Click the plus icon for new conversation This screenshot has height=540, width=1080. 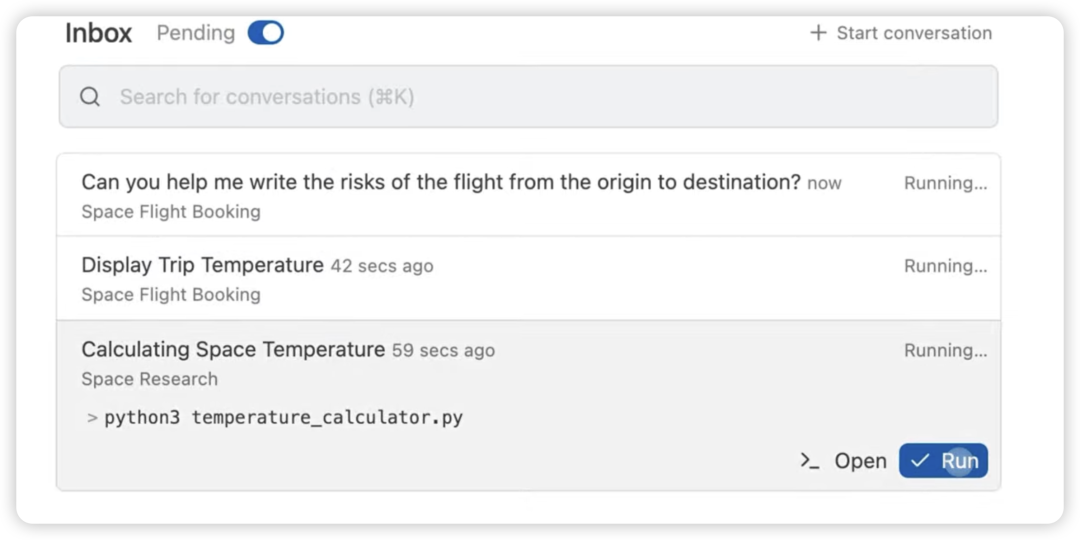tap(818, 33)
